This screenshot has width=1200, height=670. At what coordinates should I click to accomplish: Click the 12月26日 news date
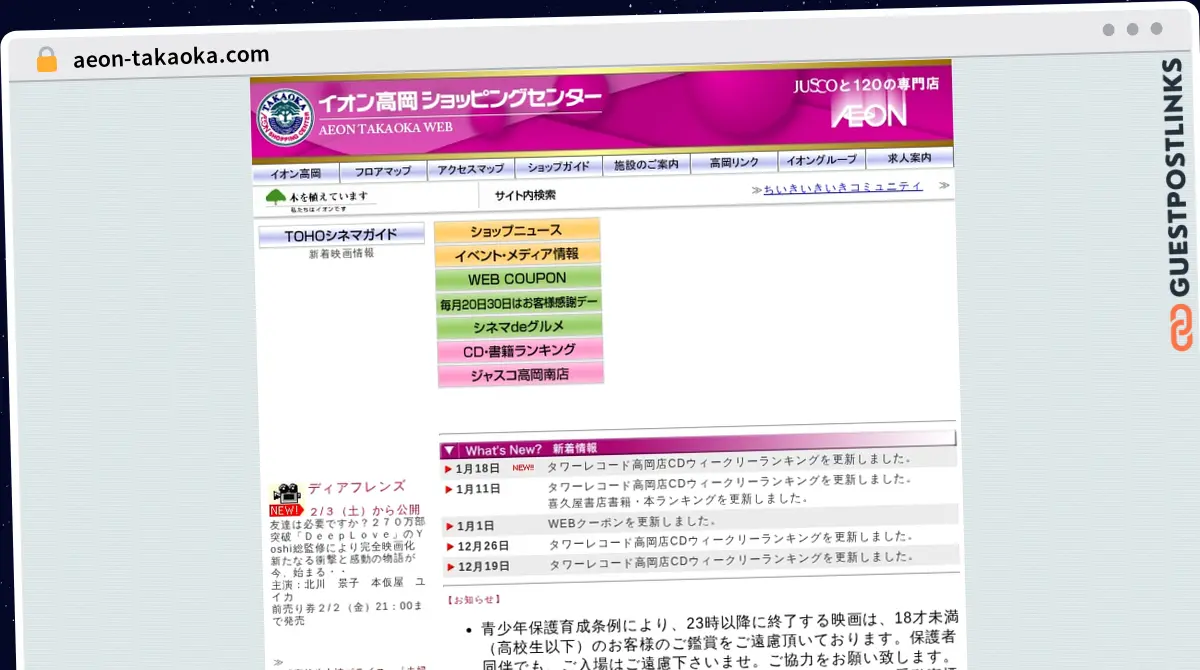click(483, 546)
